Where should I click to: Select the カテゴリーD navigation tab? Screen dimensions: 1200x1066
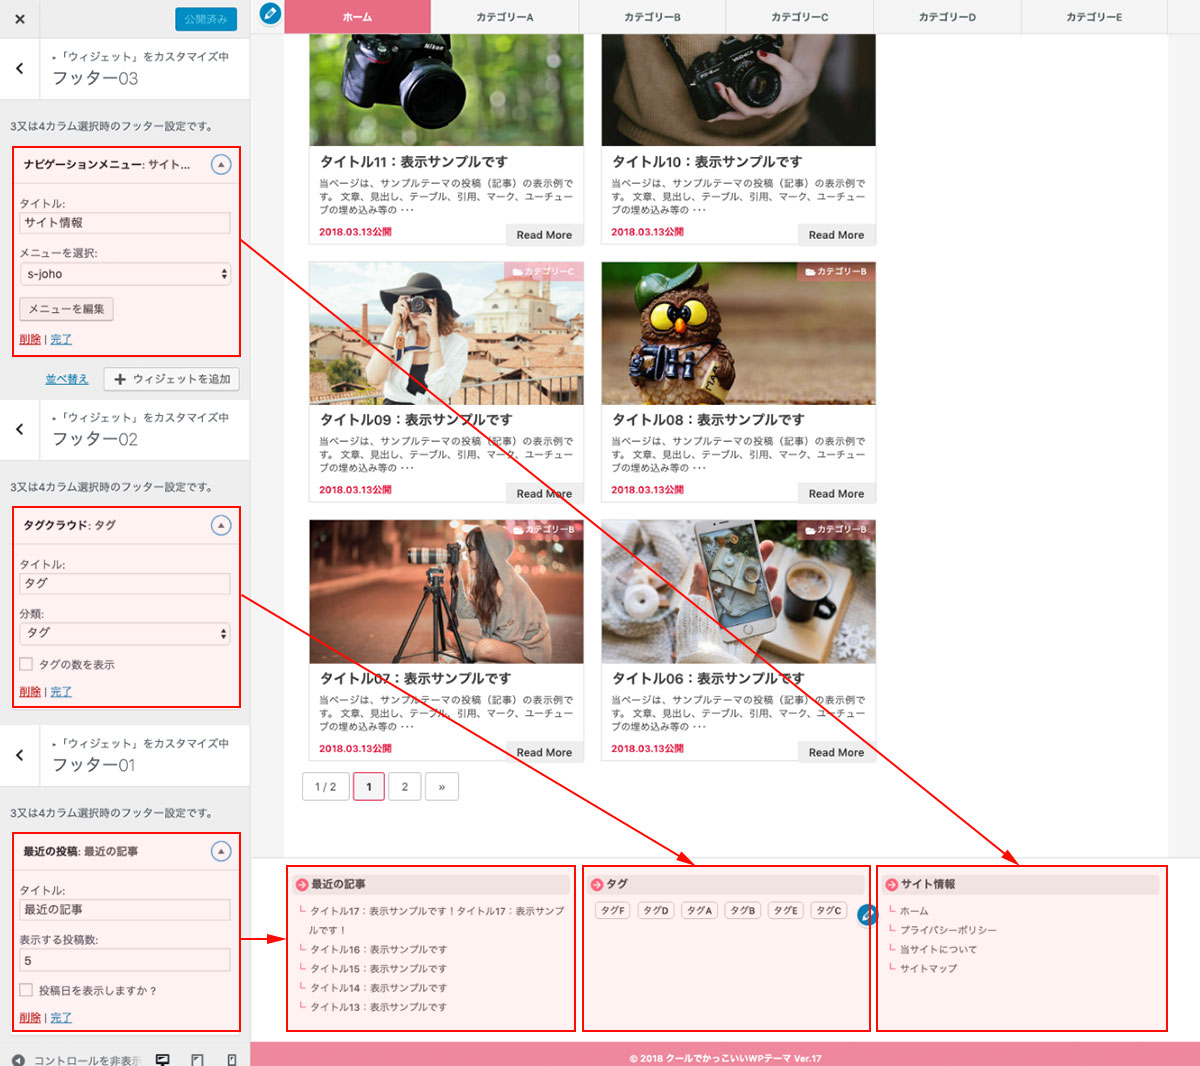[x=947, y=17]
